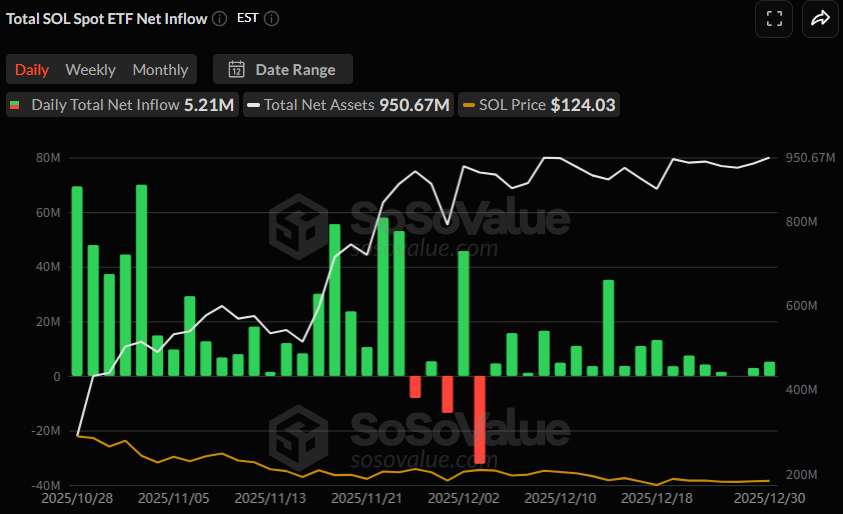The image size is (843, 514).
Task: Click the EST timezone label
Action: tap(248, 18)
